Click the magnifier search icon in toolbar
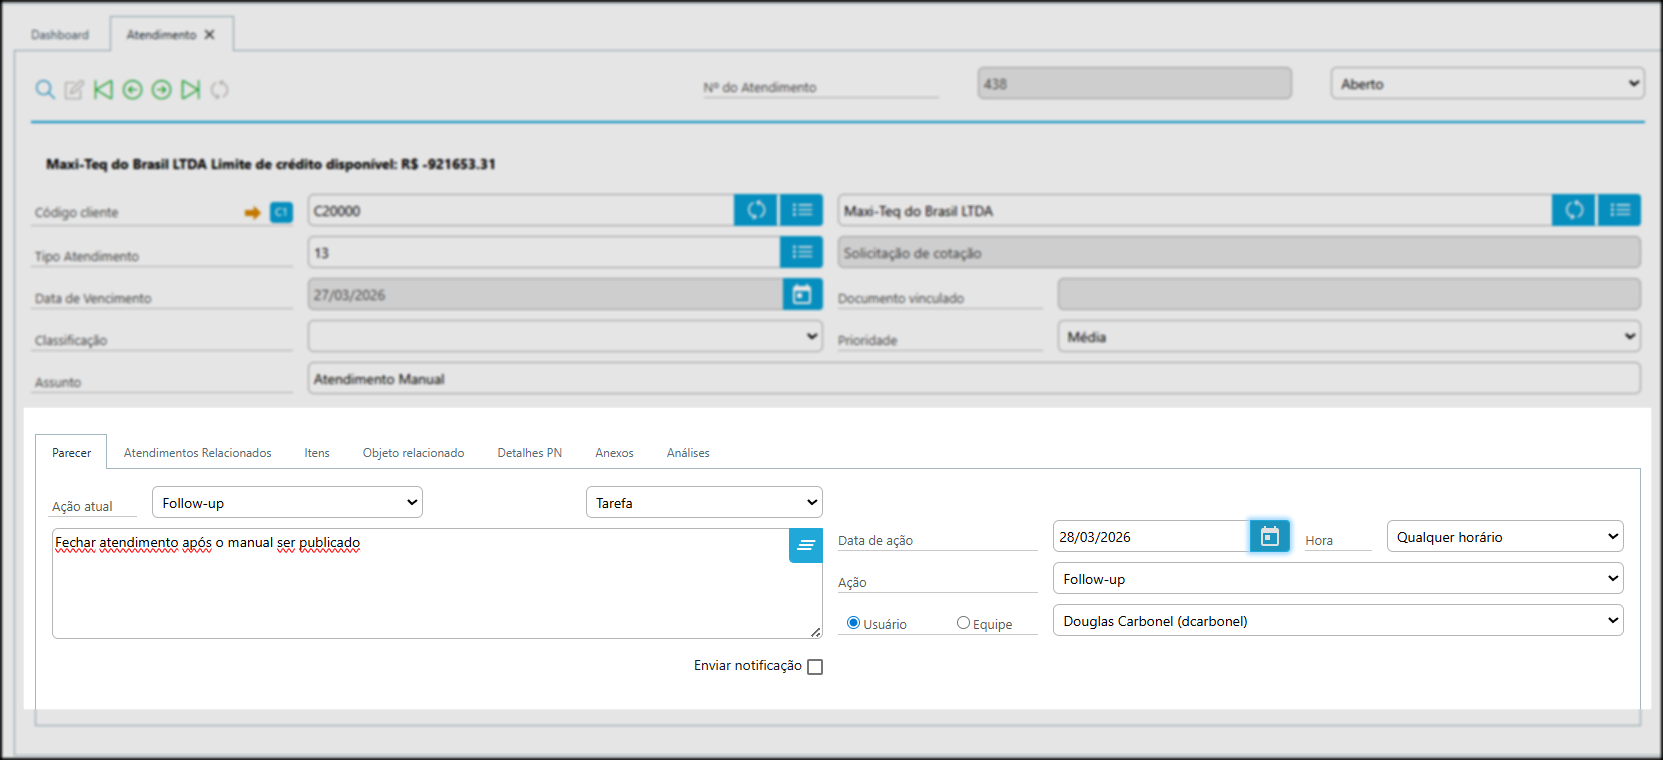The width and height of the screenshot is (1663, 760). [45, 90]
